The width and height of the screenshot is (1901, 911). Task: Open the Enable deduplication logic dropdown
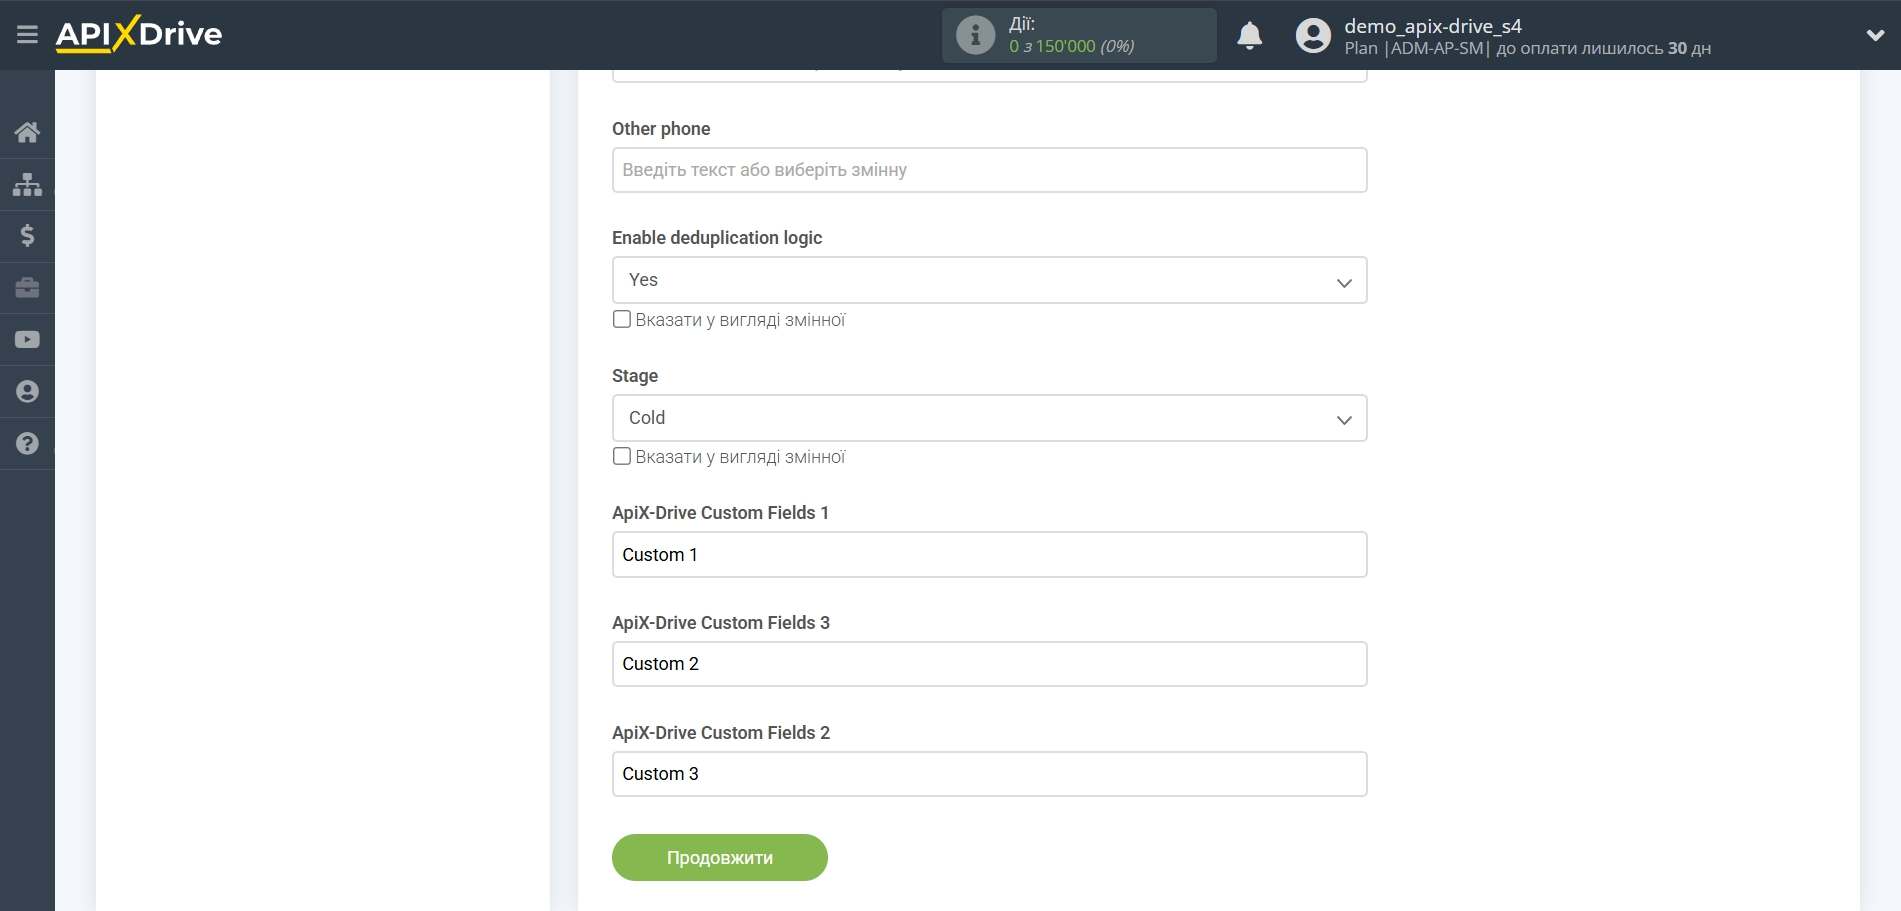pyautogui.click(x=988, y=280)
